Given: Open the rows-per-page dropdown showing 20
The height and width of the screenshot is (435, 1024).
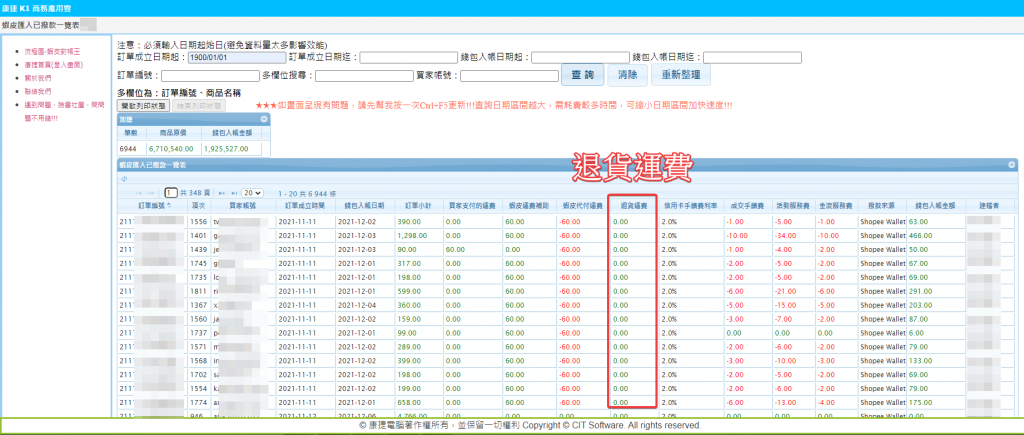Looking at the screenshot, I should pos(251,191).
